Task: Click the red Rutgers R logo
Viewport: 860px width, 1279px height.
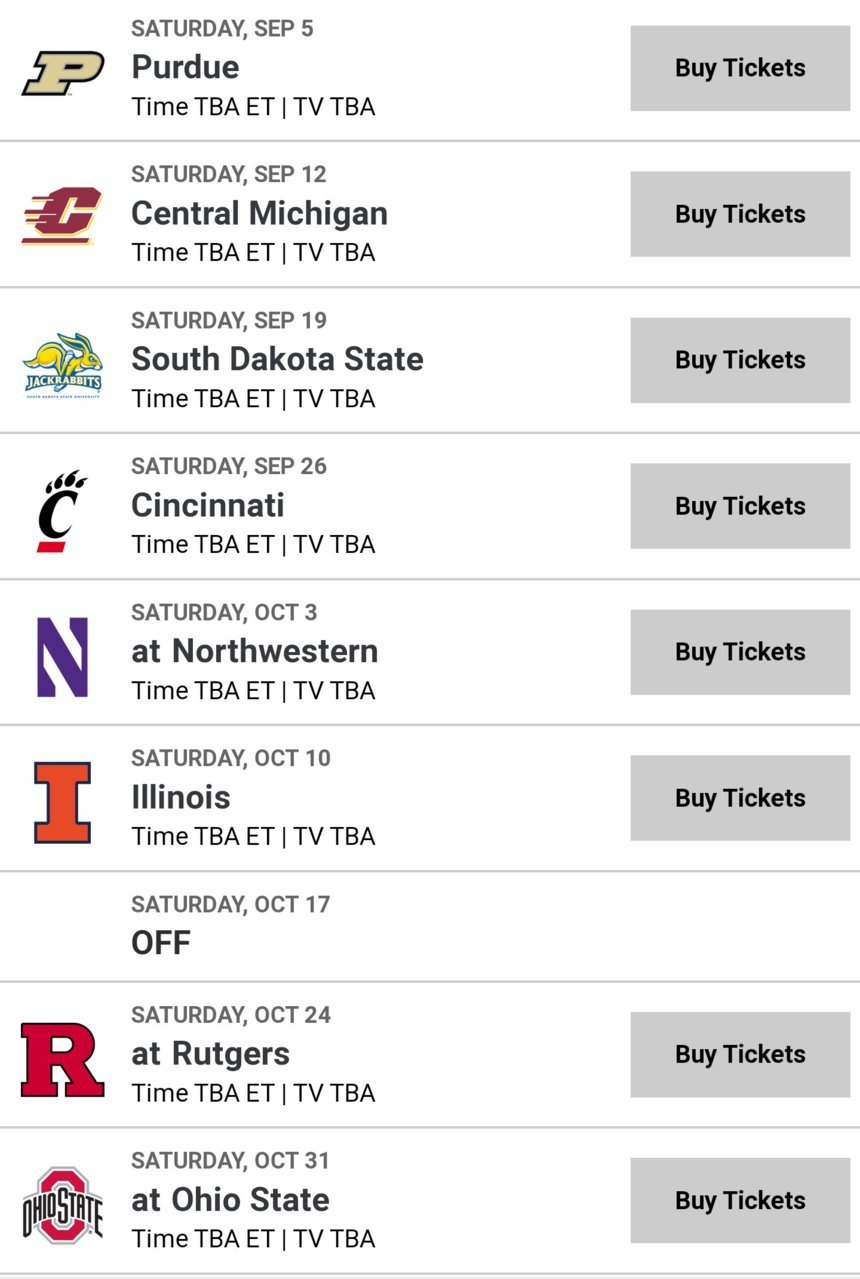Action: [62, 1060]
